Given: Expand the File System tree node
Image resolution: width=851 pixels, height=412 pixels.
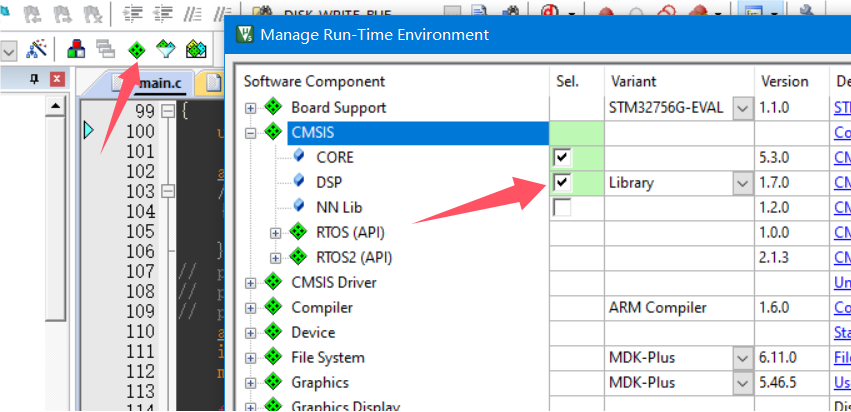Looking at the screenshot, I should pos(250,358).
